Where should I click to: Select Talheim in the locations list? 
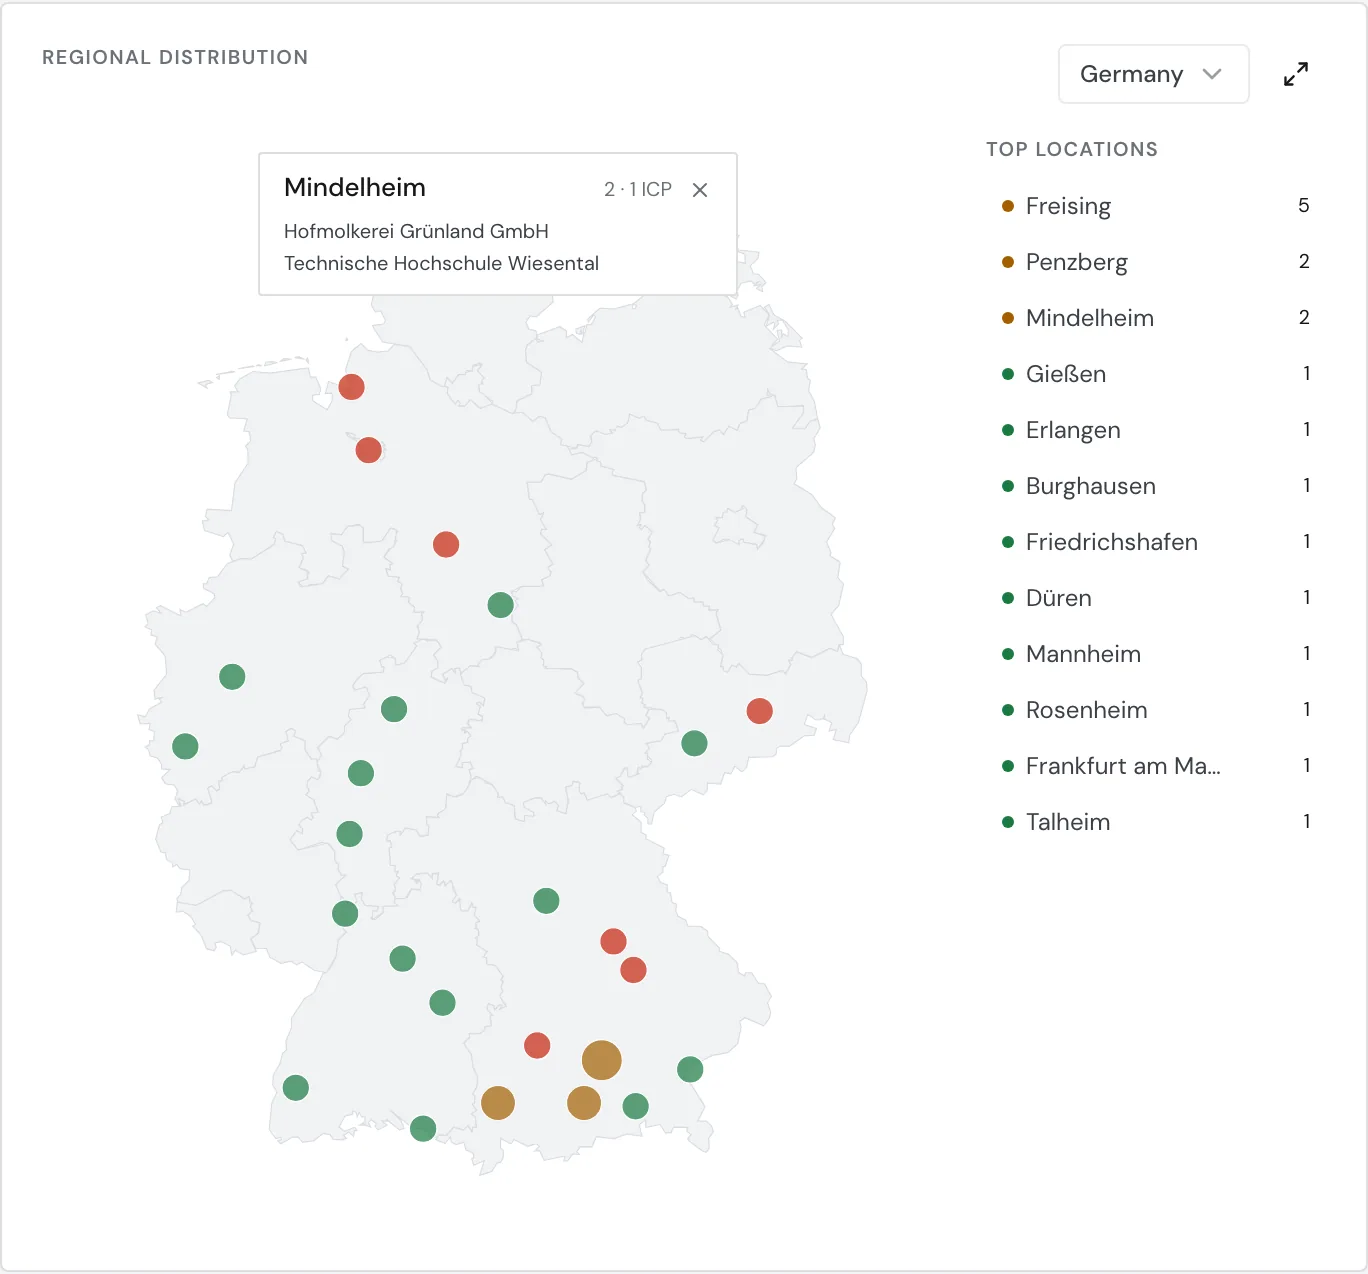pos(1155,822)
